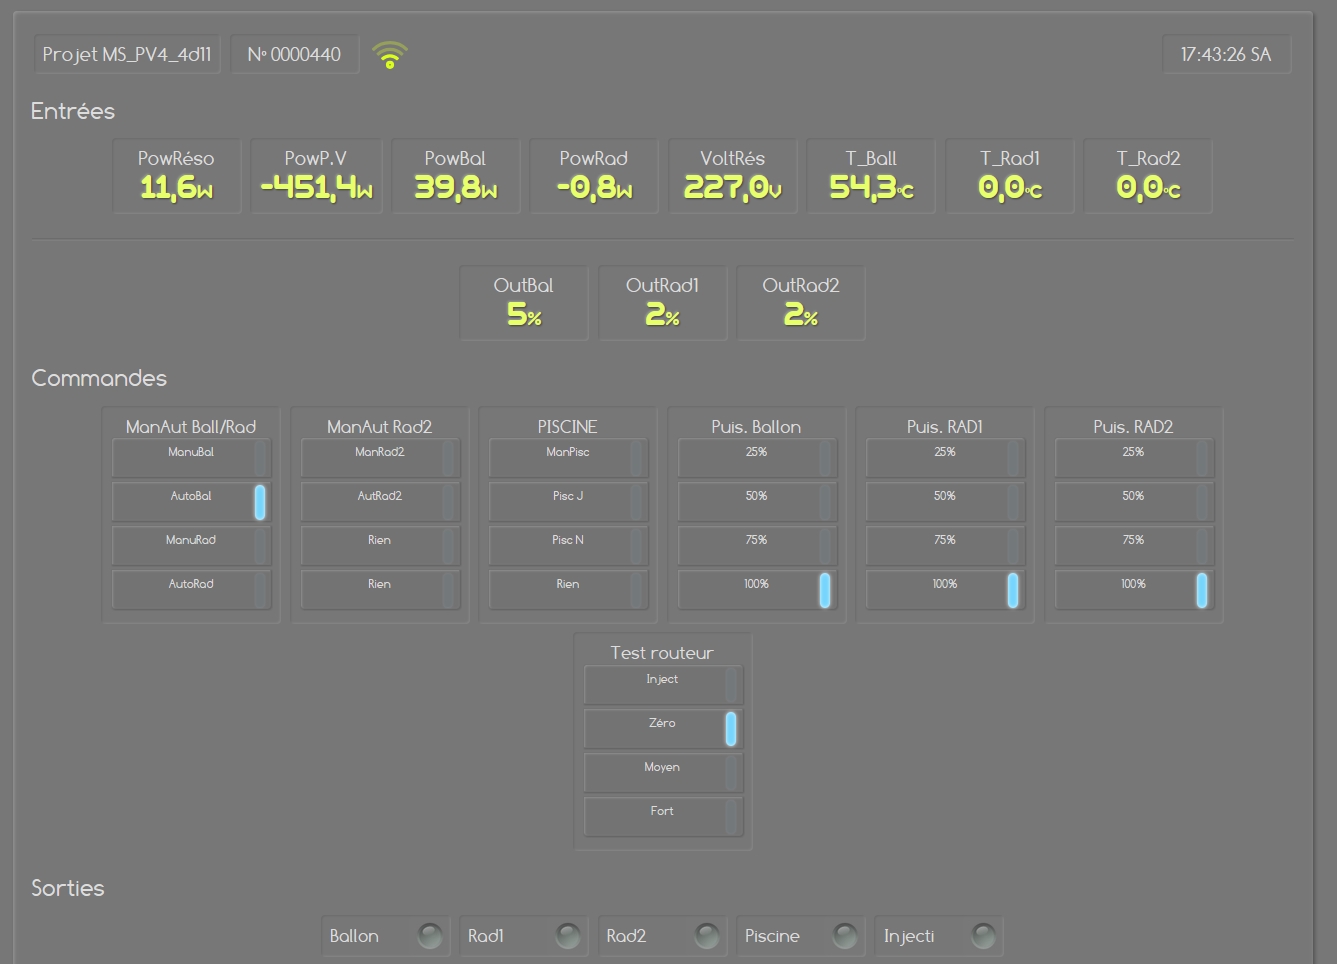Select Pisc J in PISCINE panel
Screen dimensions: 1337x964
(x=568, y=502)
